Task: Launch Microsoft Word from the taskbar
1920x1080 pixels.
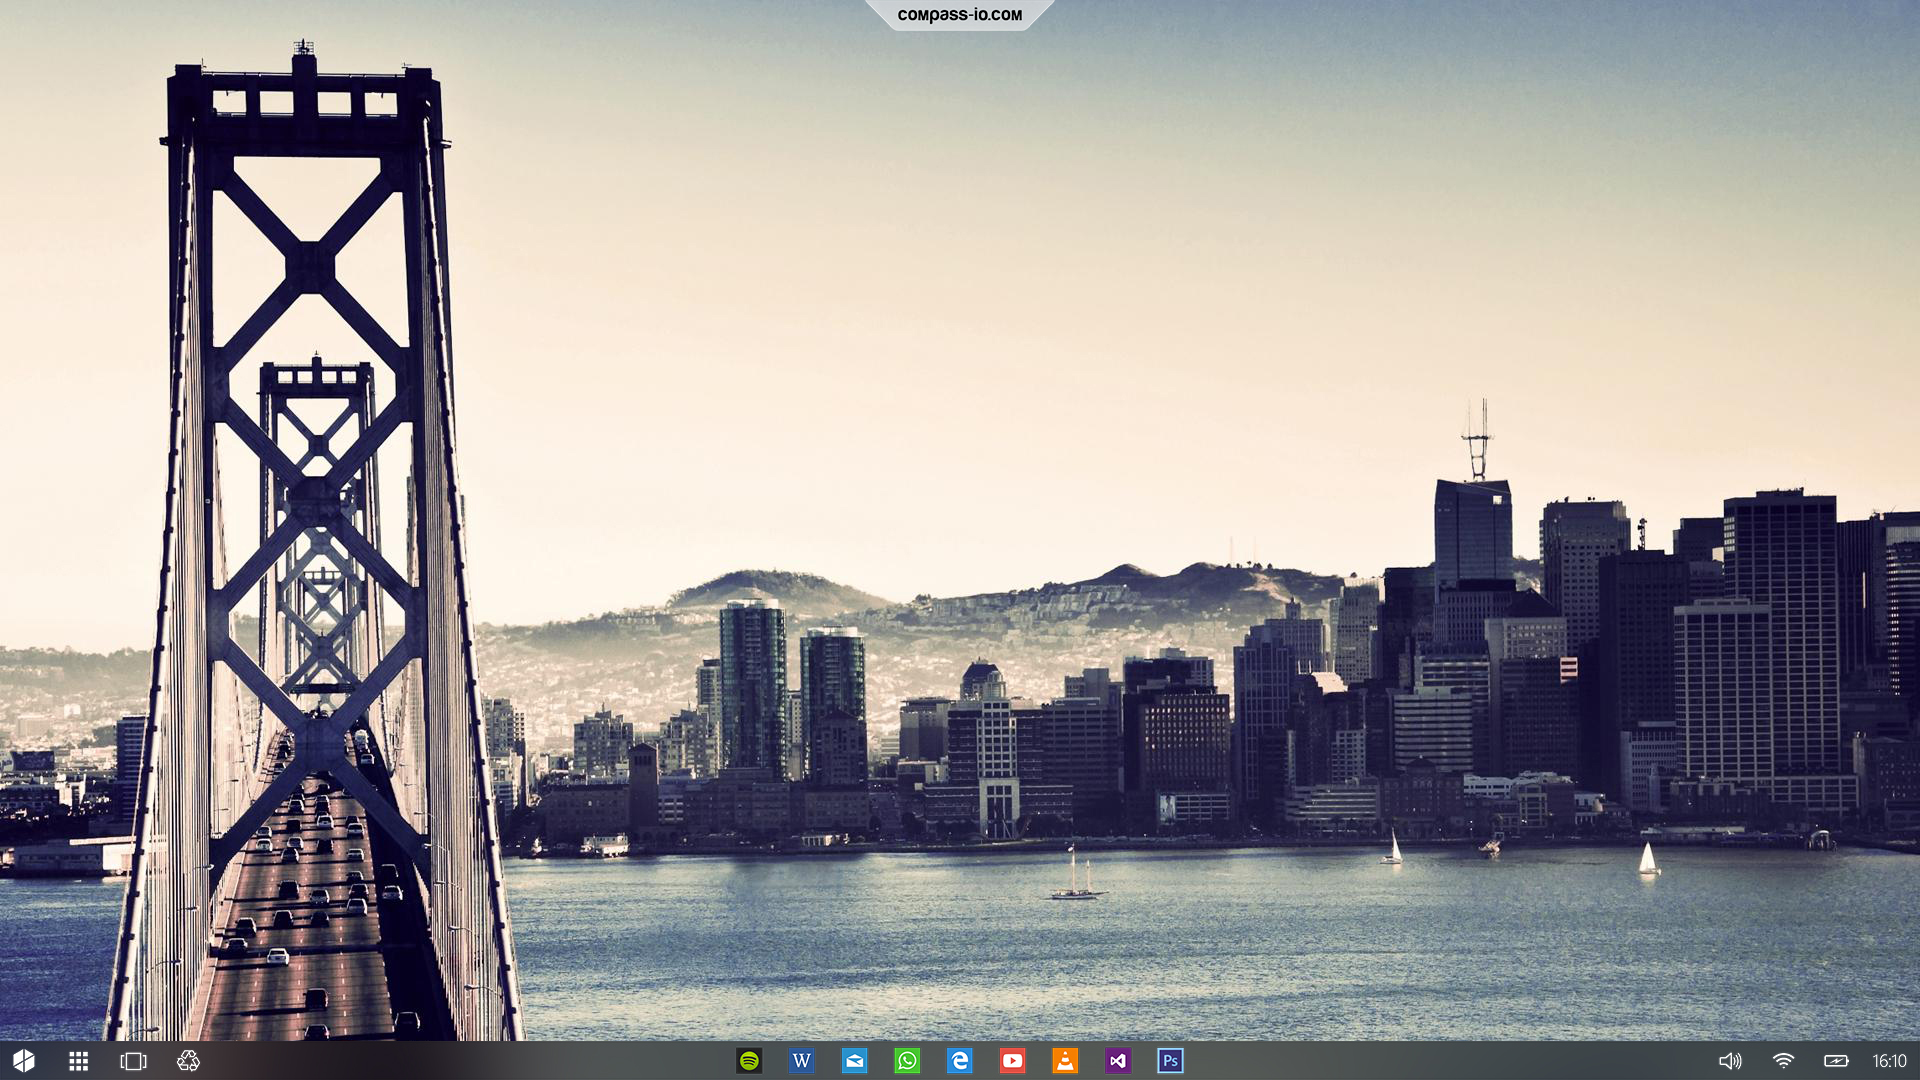Action: point(802,1061)
